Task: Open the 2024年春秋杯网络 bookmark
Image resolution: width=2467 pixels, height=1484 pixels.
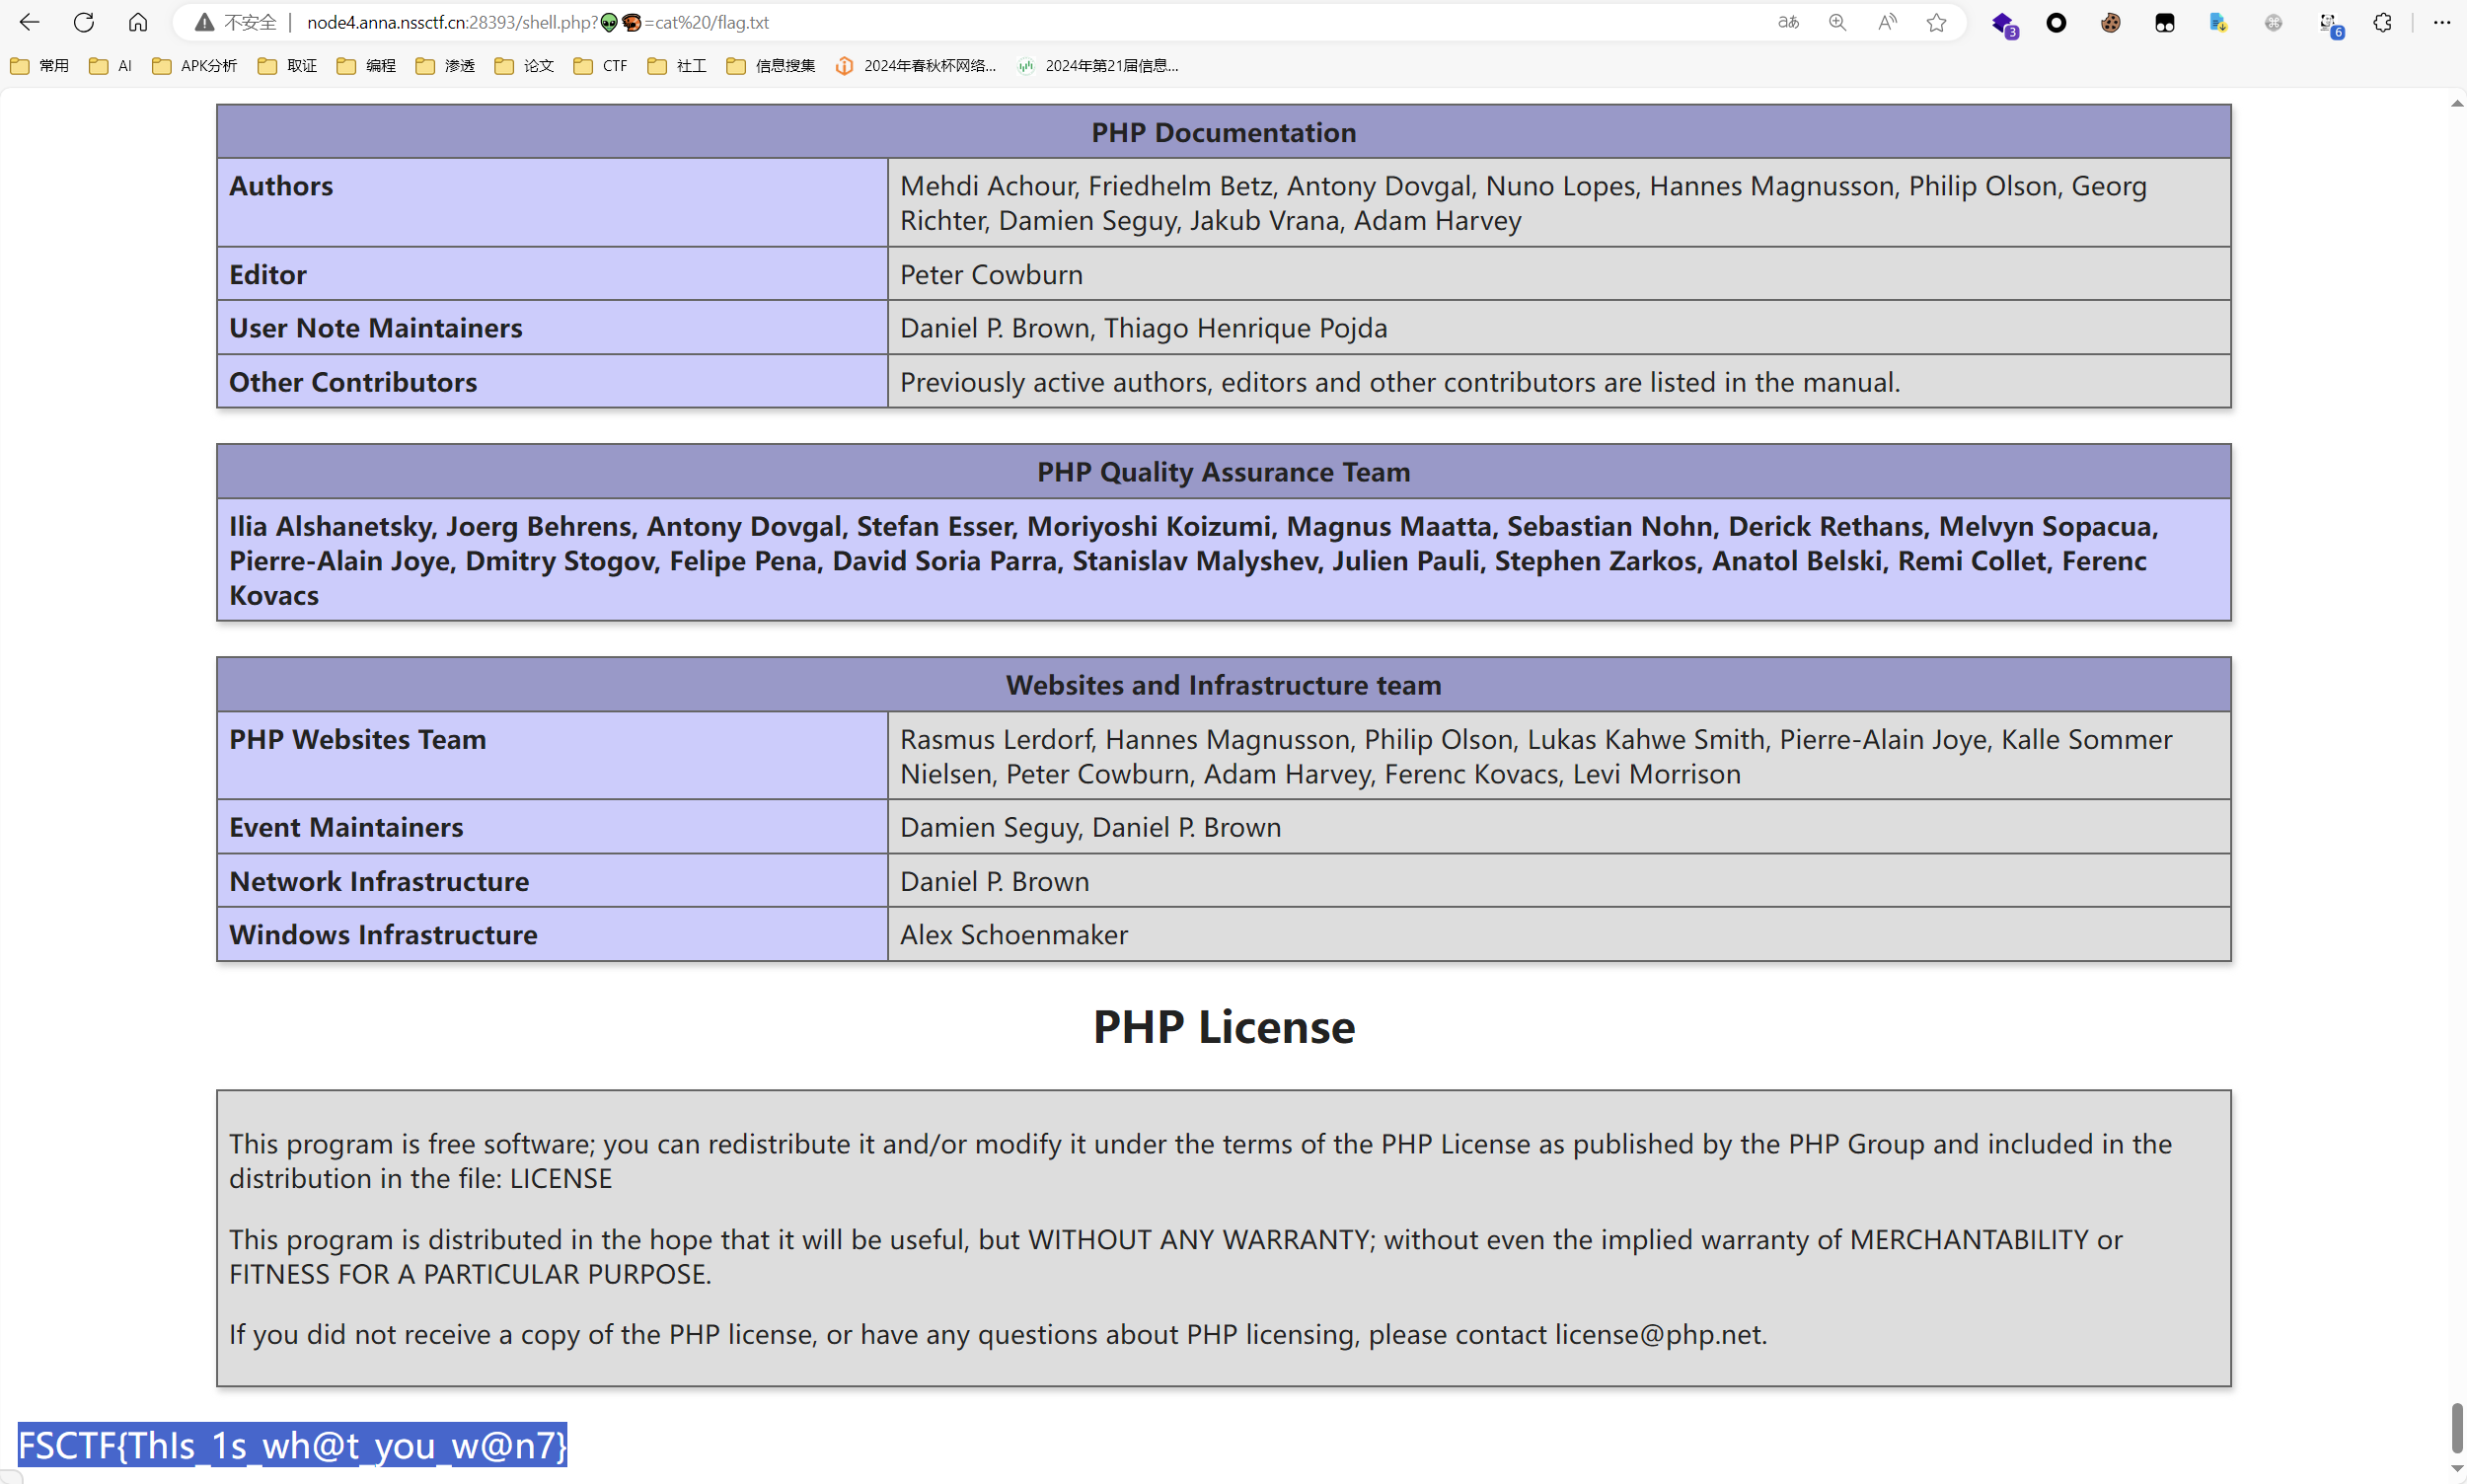Action: click(916, 66)
